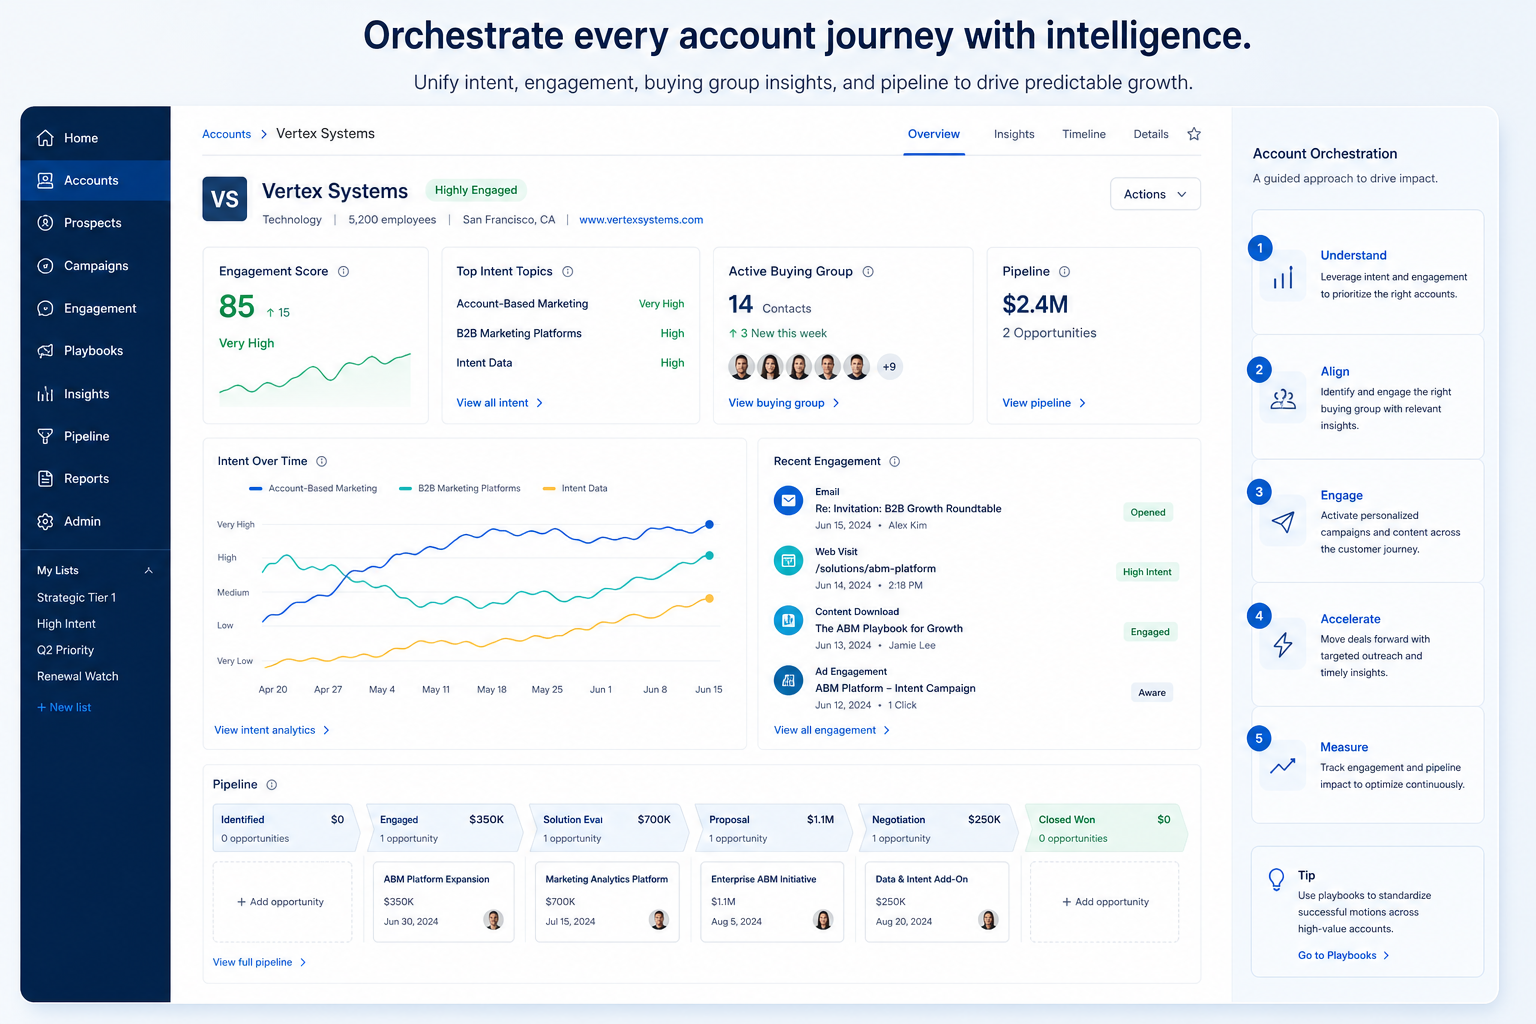1536x1024 pixels.
Task: Select Renewal Watch list
Action: coord(78,677)
